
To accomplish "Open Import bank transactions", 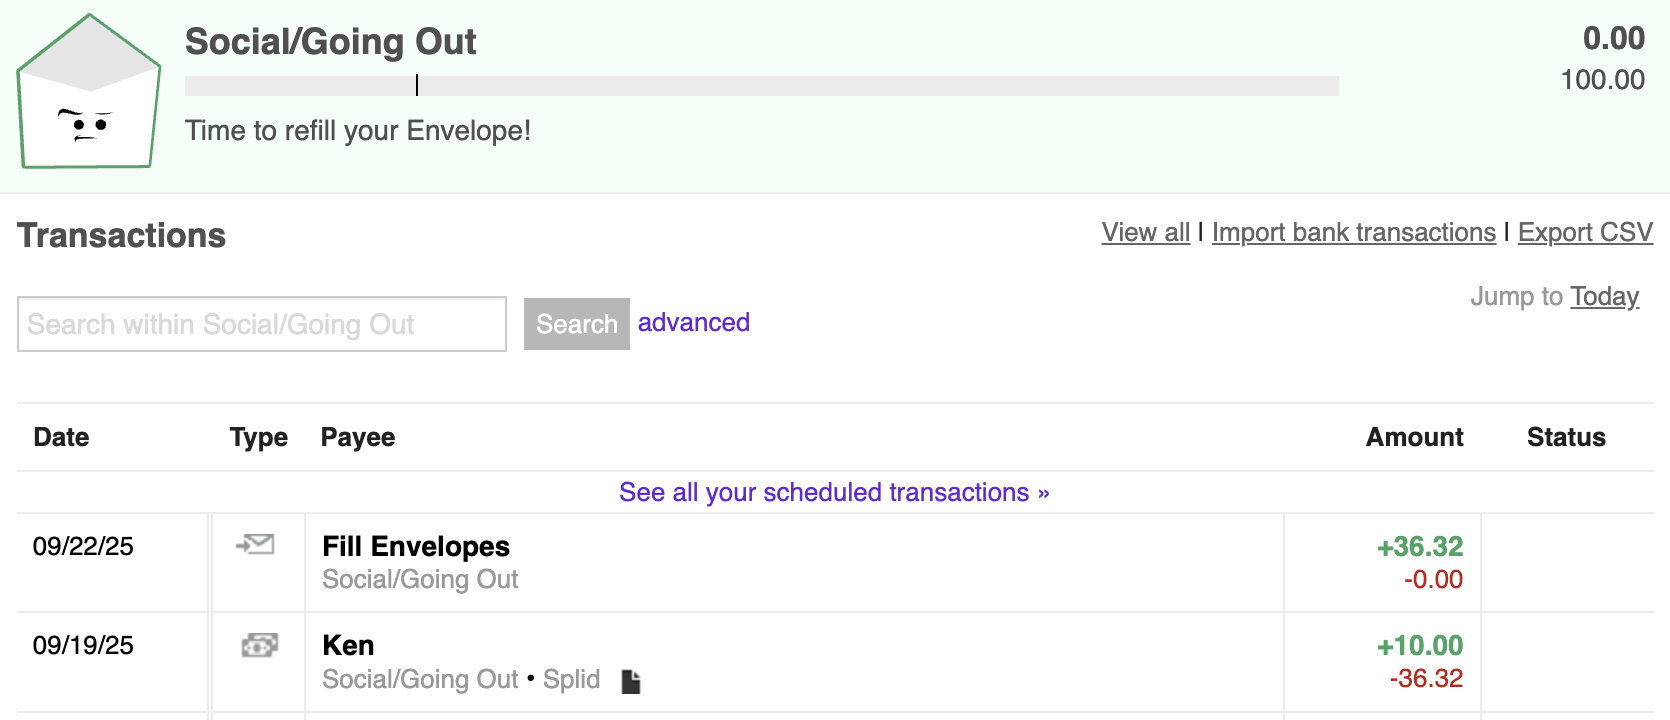I will click(1353, 232).
